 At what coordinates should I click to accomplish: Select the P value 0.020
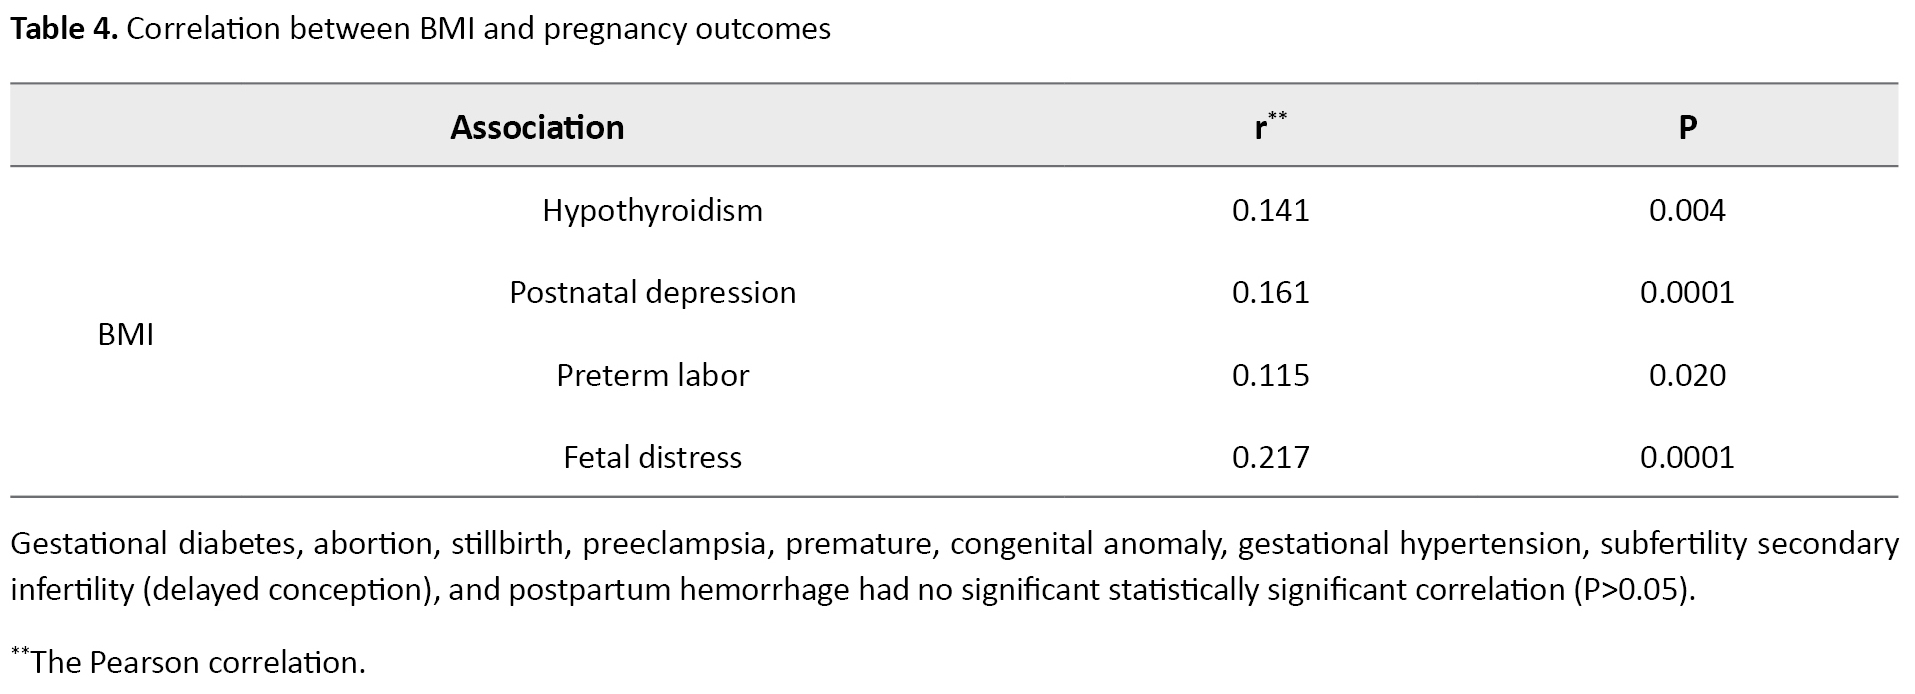1687,375
